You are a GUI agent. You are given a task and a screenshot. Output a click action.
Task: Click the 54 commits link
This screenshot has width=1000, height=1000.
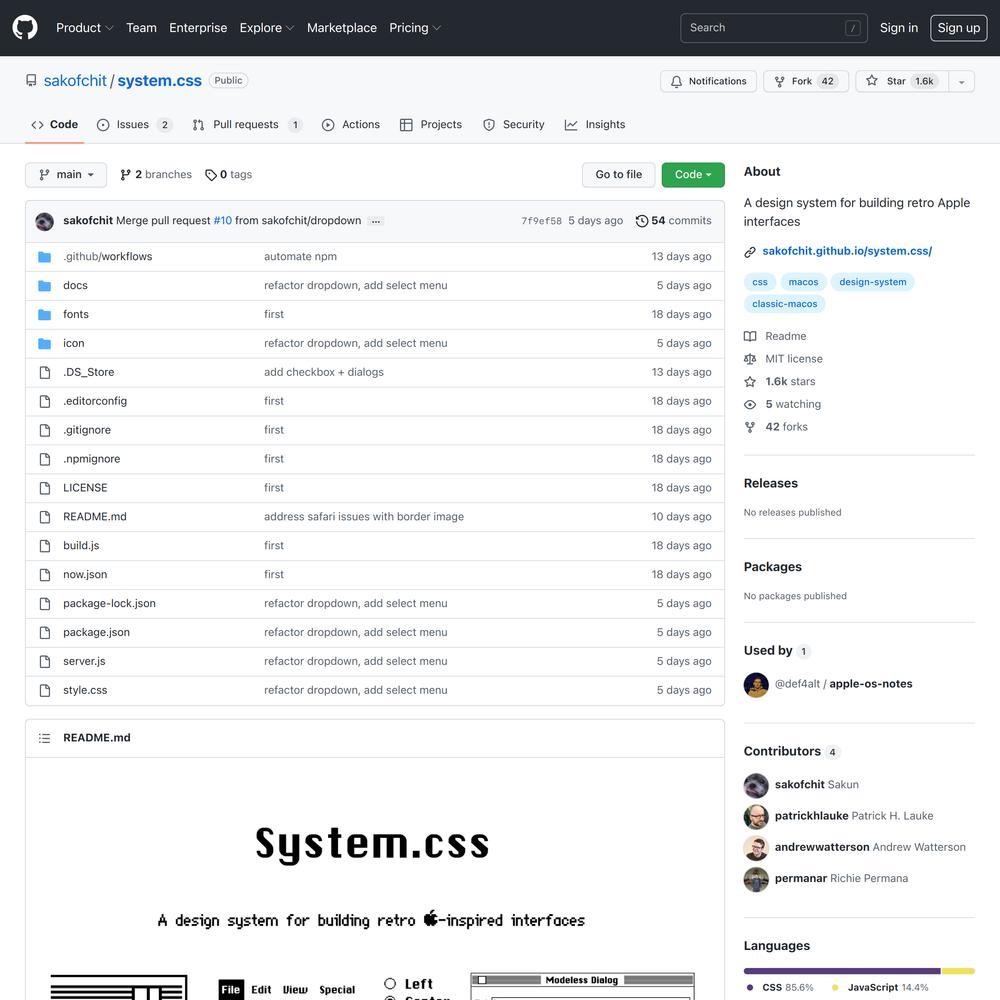[x=673, y=221]
